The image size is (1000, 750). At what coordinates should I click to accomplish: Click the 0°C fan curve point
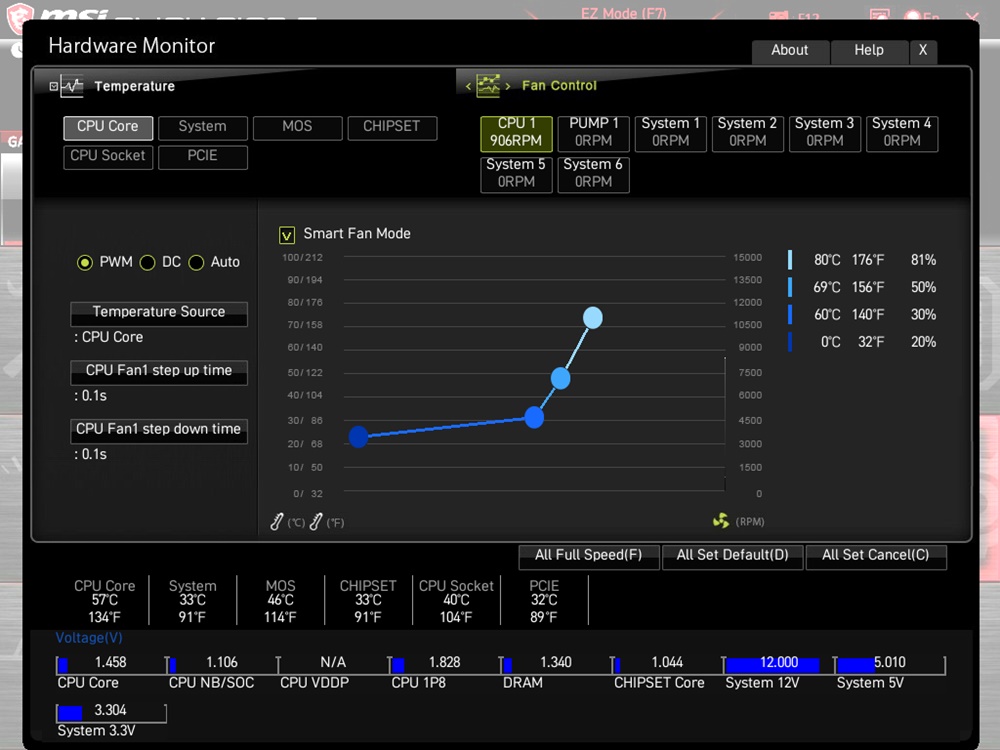pos(358,437)
